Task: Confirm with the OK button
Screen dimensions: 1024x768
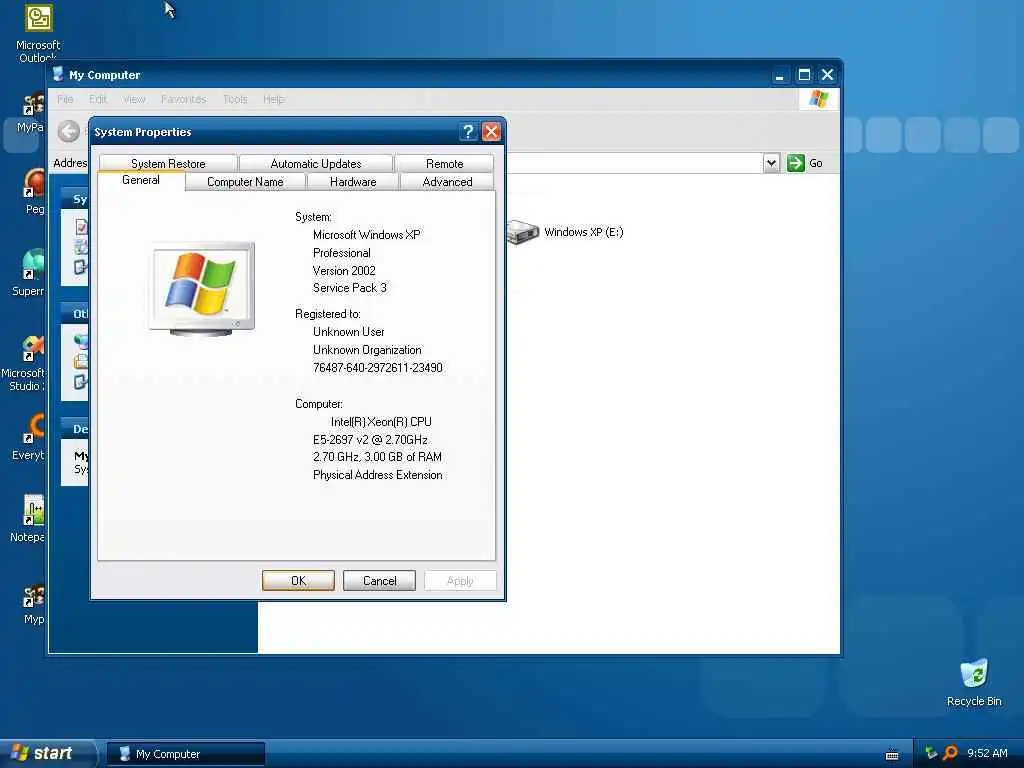Action: point(298,581)
